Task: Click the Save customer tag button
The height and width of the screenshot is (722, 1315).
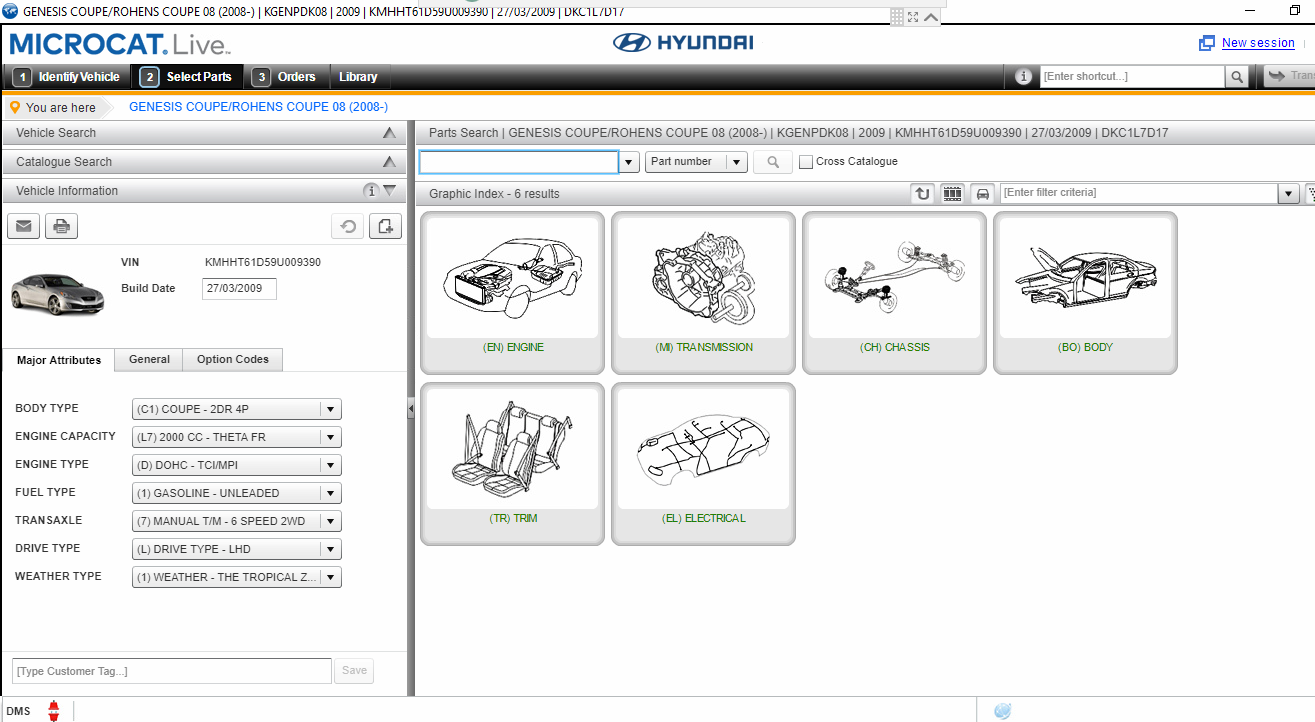Action: [355, 671]
